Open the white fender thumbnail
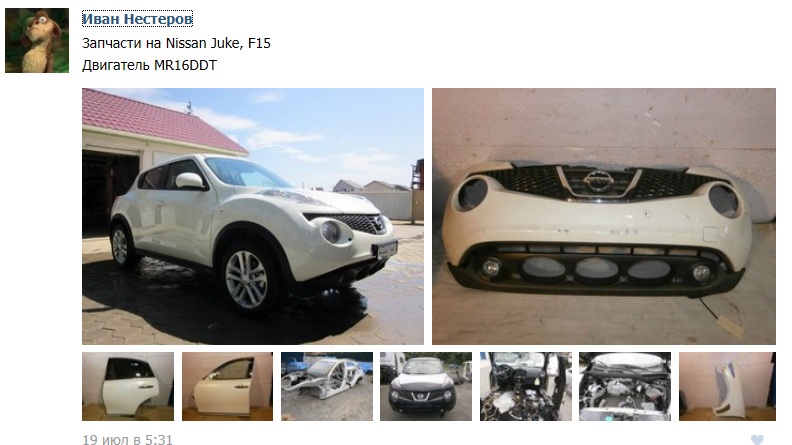The image size is (792, 445). (727, 386)
